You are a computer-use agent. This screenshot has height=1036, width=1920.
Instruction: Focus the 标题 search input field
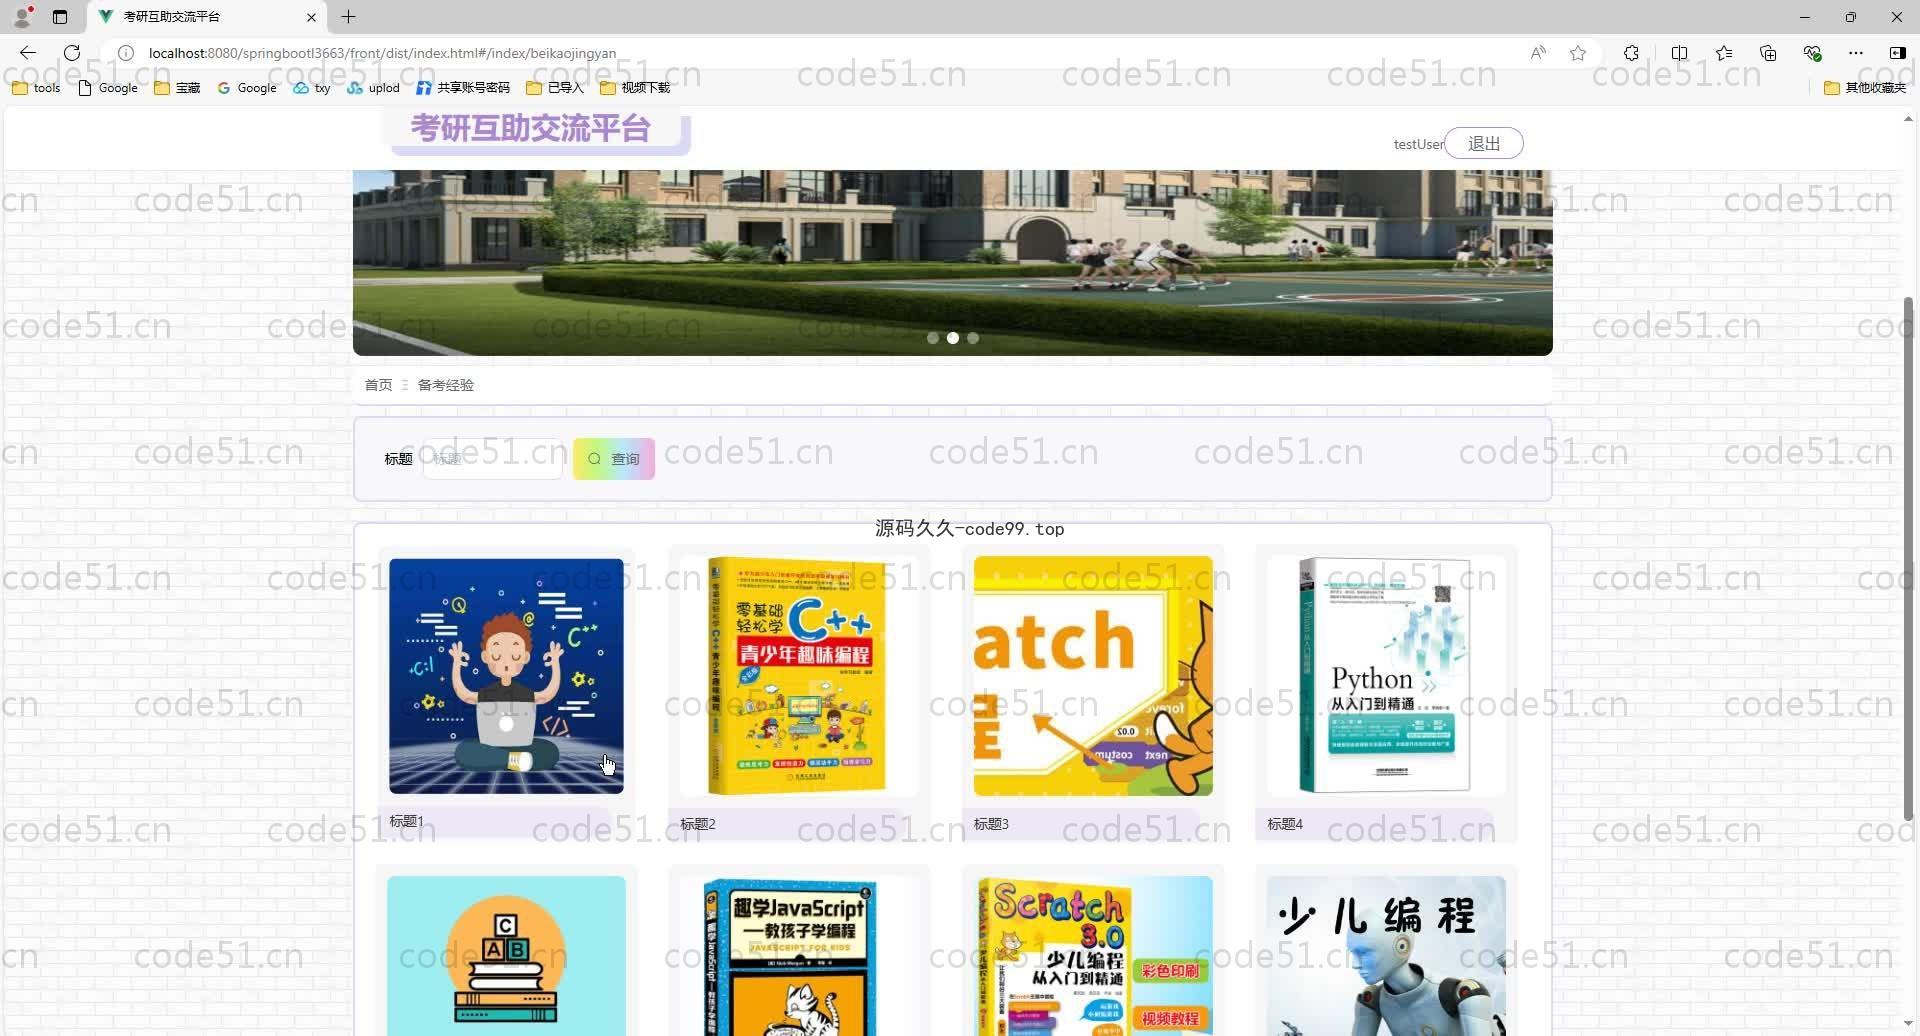point(493,459)
